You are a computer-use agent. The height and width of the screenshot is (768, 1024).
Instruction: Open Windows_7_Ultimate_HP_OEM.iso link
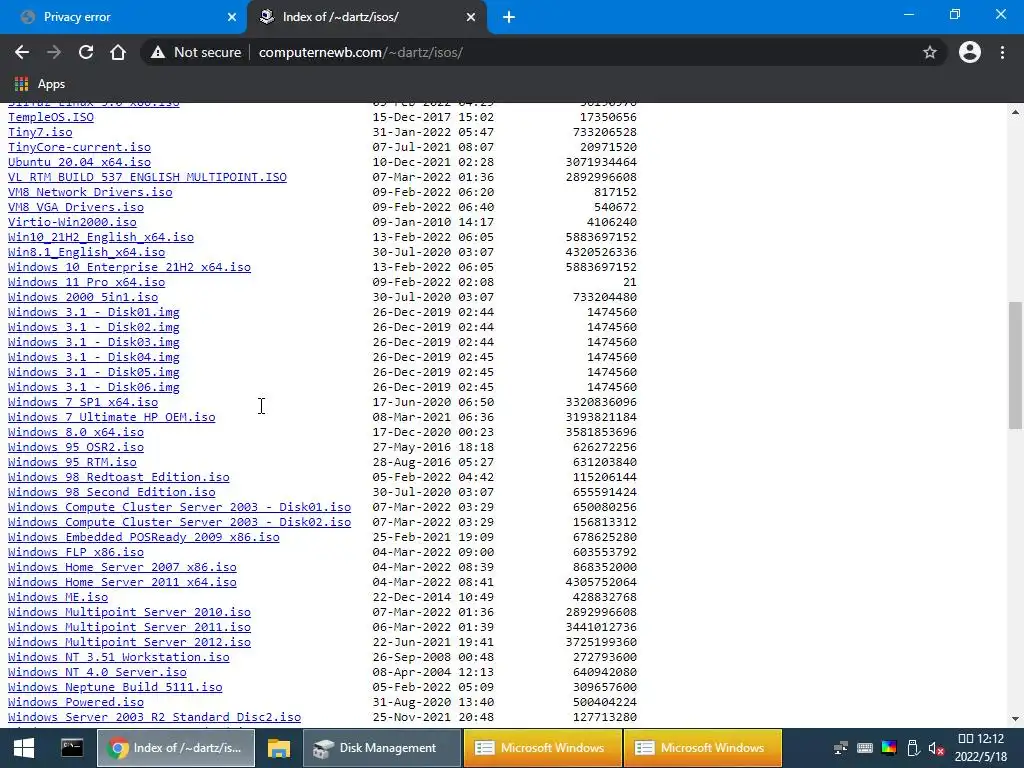pyautogui.click(x=112, y=417)
